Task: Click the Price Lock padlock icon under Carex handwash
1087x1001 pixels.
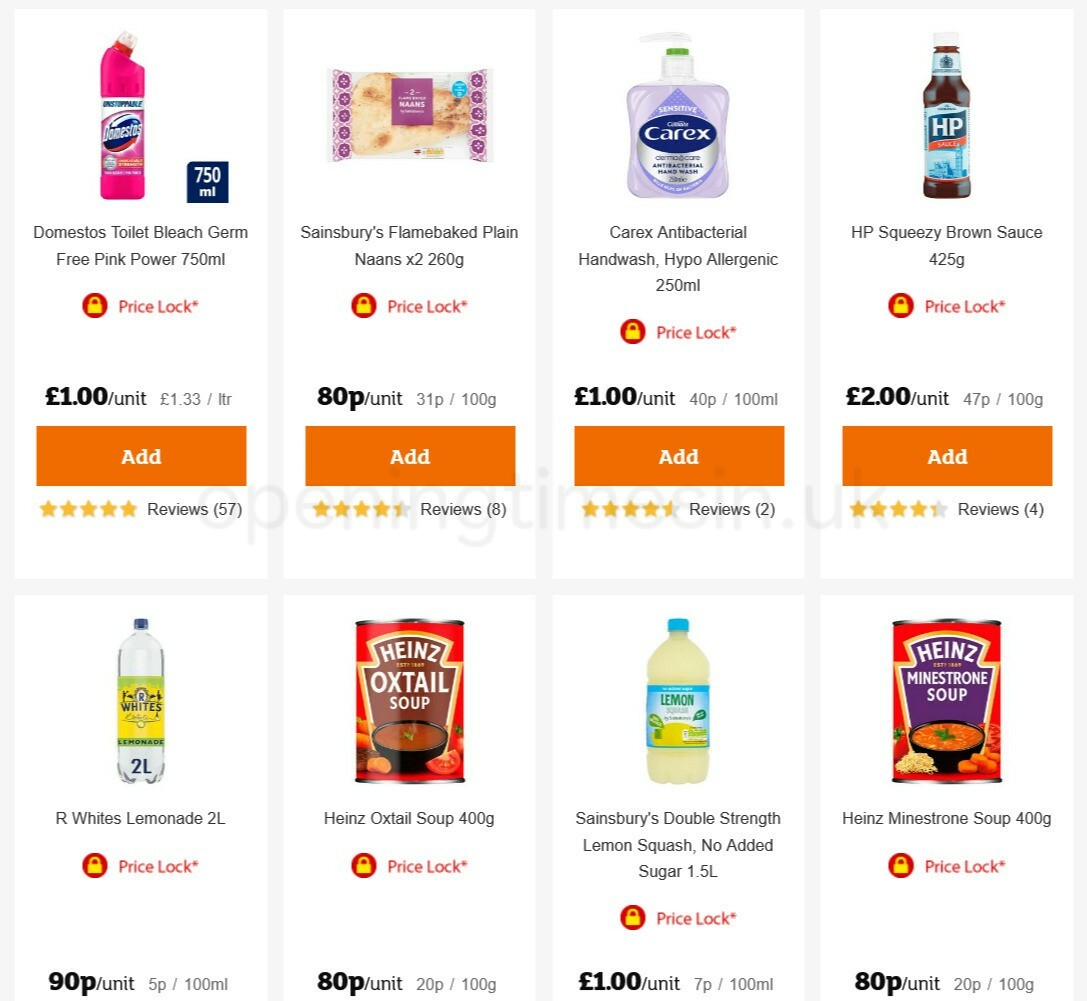Action: click(633, 332)
